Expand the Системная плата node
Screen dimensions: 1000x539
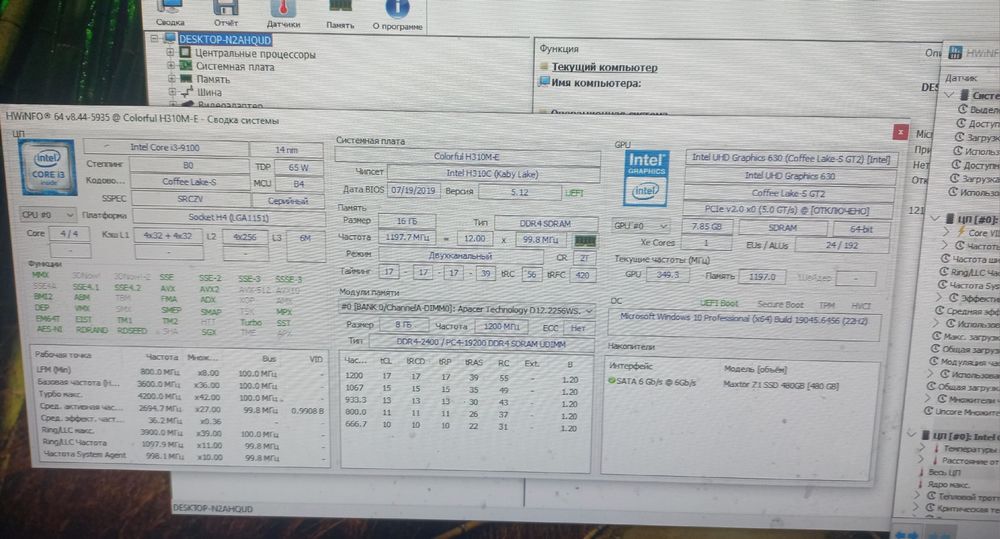pos(170,65)
